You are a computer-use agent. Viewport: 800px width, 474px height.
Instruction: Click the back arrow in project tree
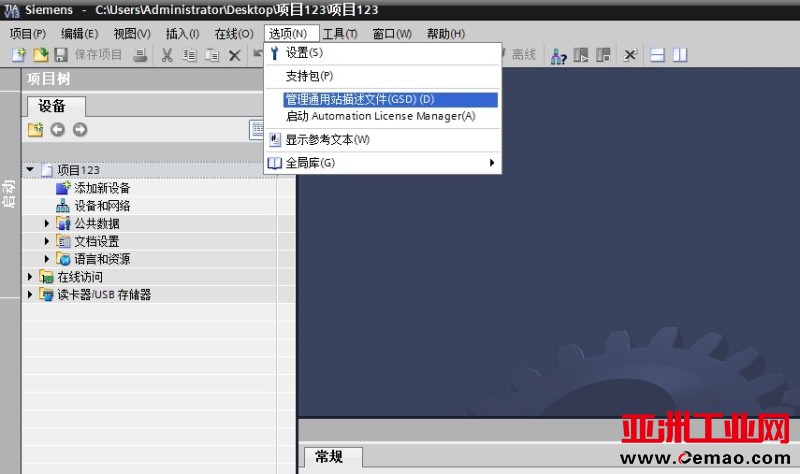click(58, 129)
